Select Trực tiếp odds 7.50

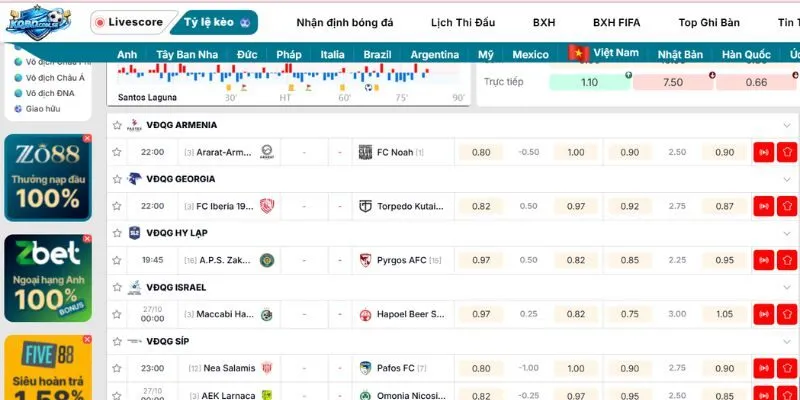(673, 82)
